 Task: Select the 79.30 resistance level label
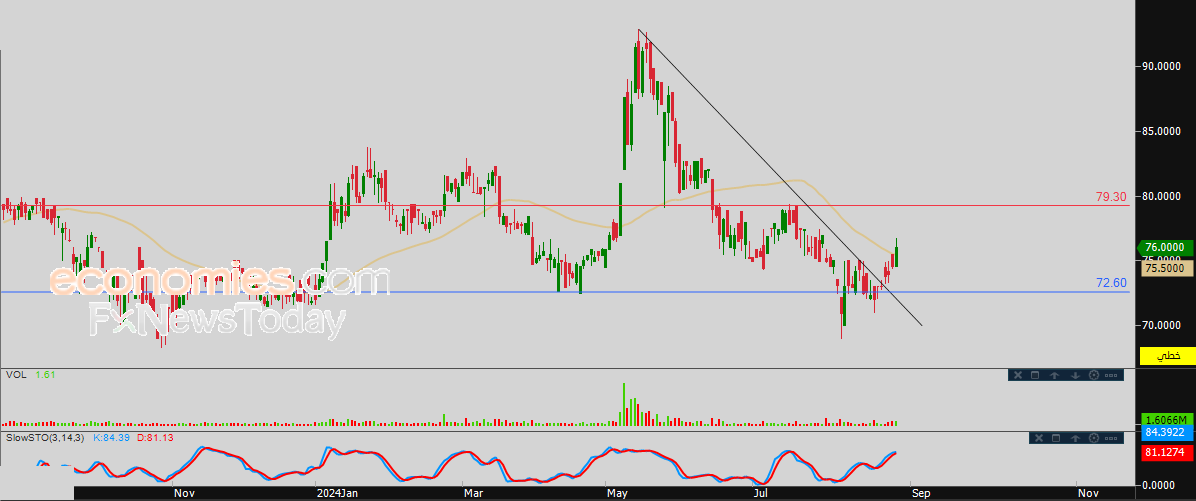pos(1111,197)
